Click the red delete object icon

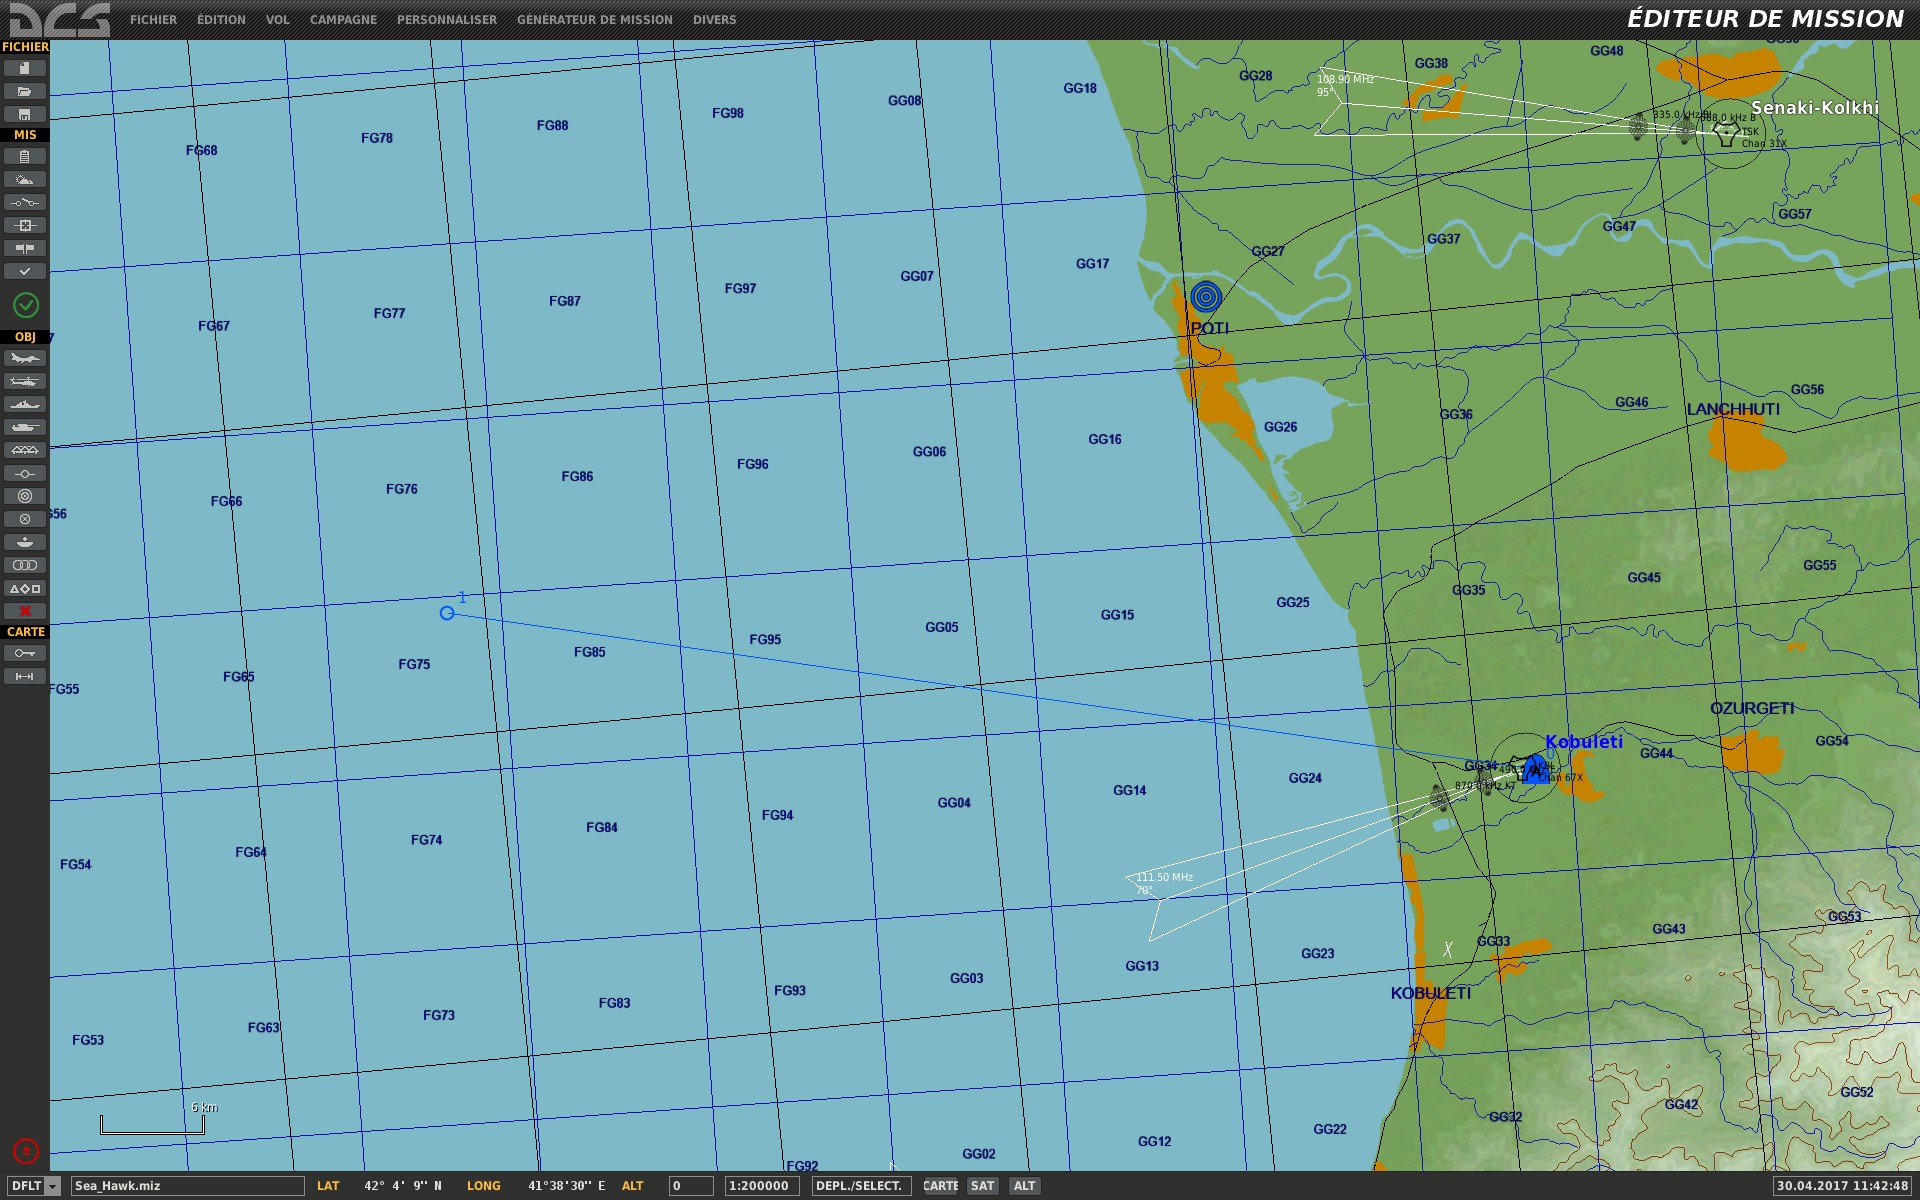click(25, 611)
